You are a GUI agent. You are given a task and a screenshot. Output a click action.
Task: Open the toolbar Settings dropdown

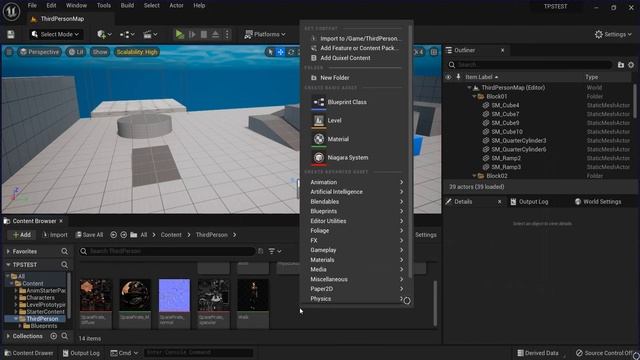click(613, 35)
